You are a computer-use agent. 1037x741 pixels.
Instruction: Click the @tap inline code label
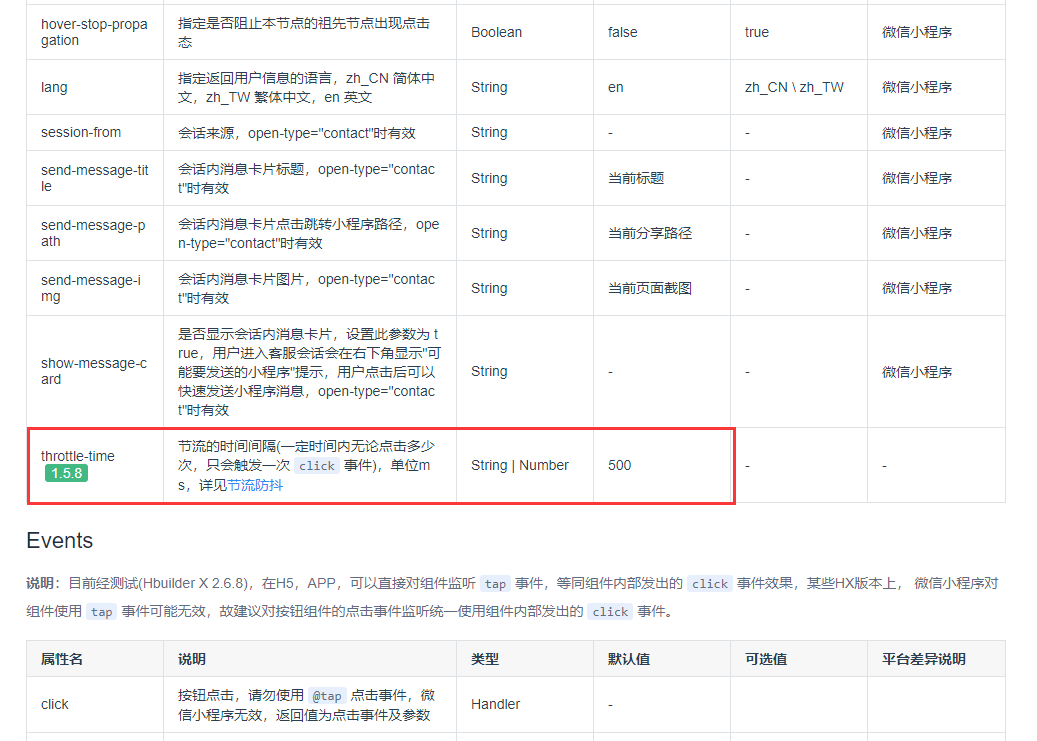[x=328, y=696]
